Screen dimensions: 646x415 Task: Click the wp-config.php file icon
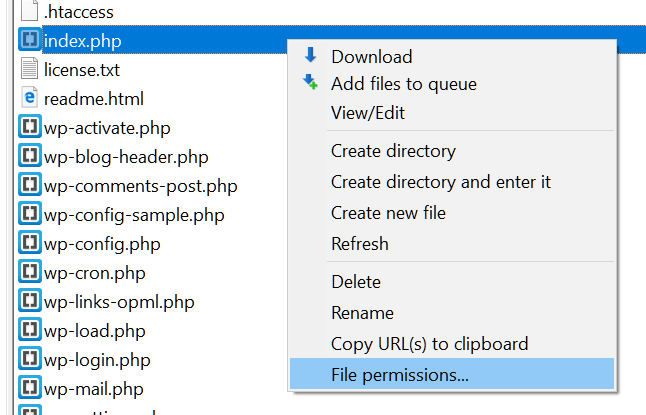30,242
